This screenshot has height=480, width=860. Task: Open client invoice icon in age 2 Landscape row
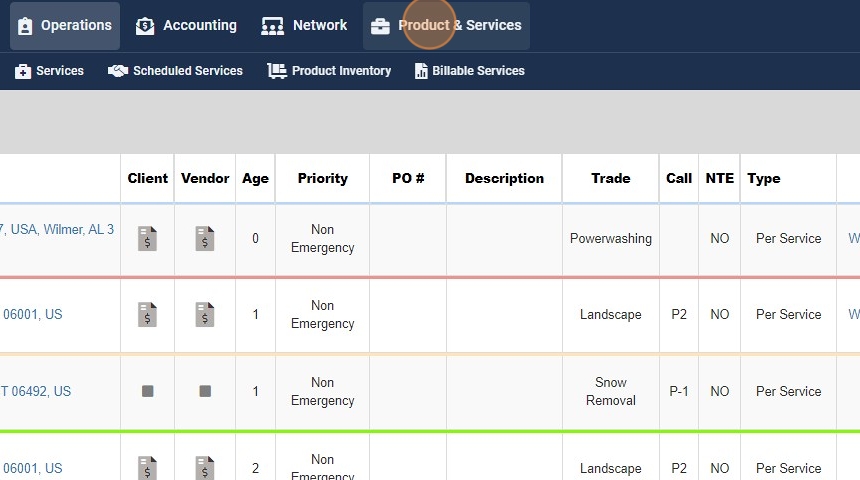[147, 468]
